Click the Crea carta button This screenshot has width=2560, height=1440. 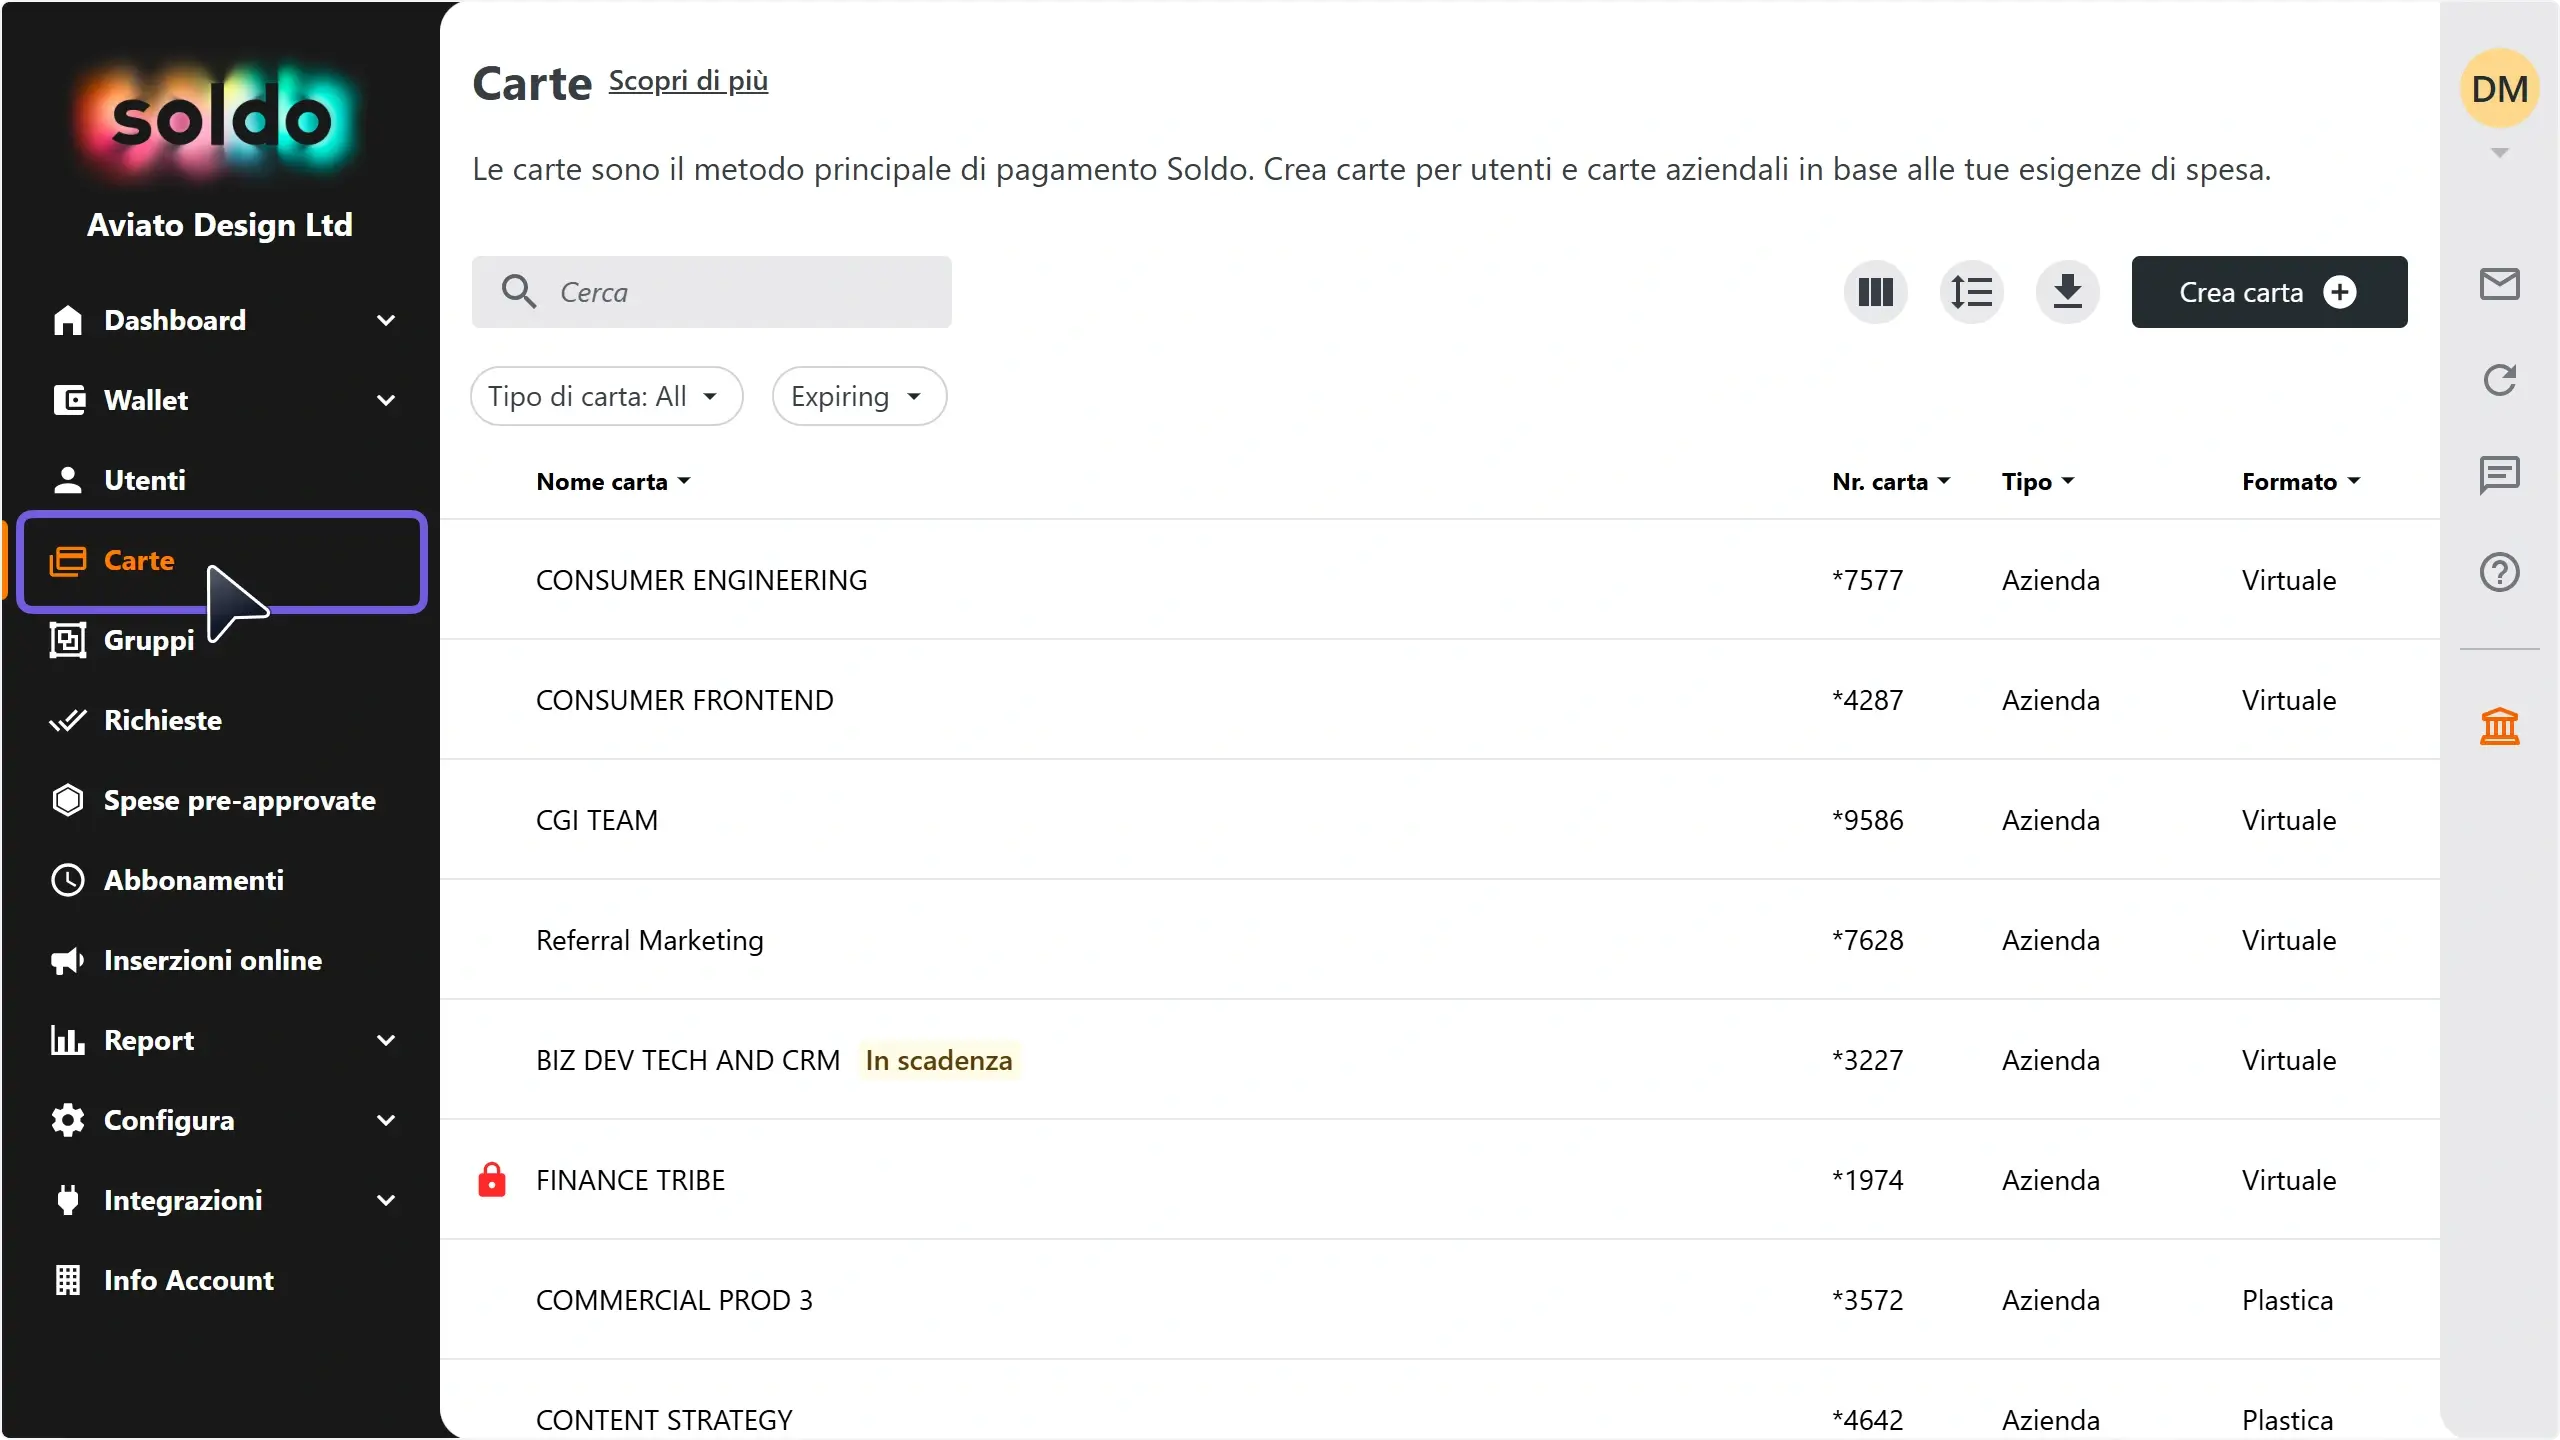point(2269,292)
